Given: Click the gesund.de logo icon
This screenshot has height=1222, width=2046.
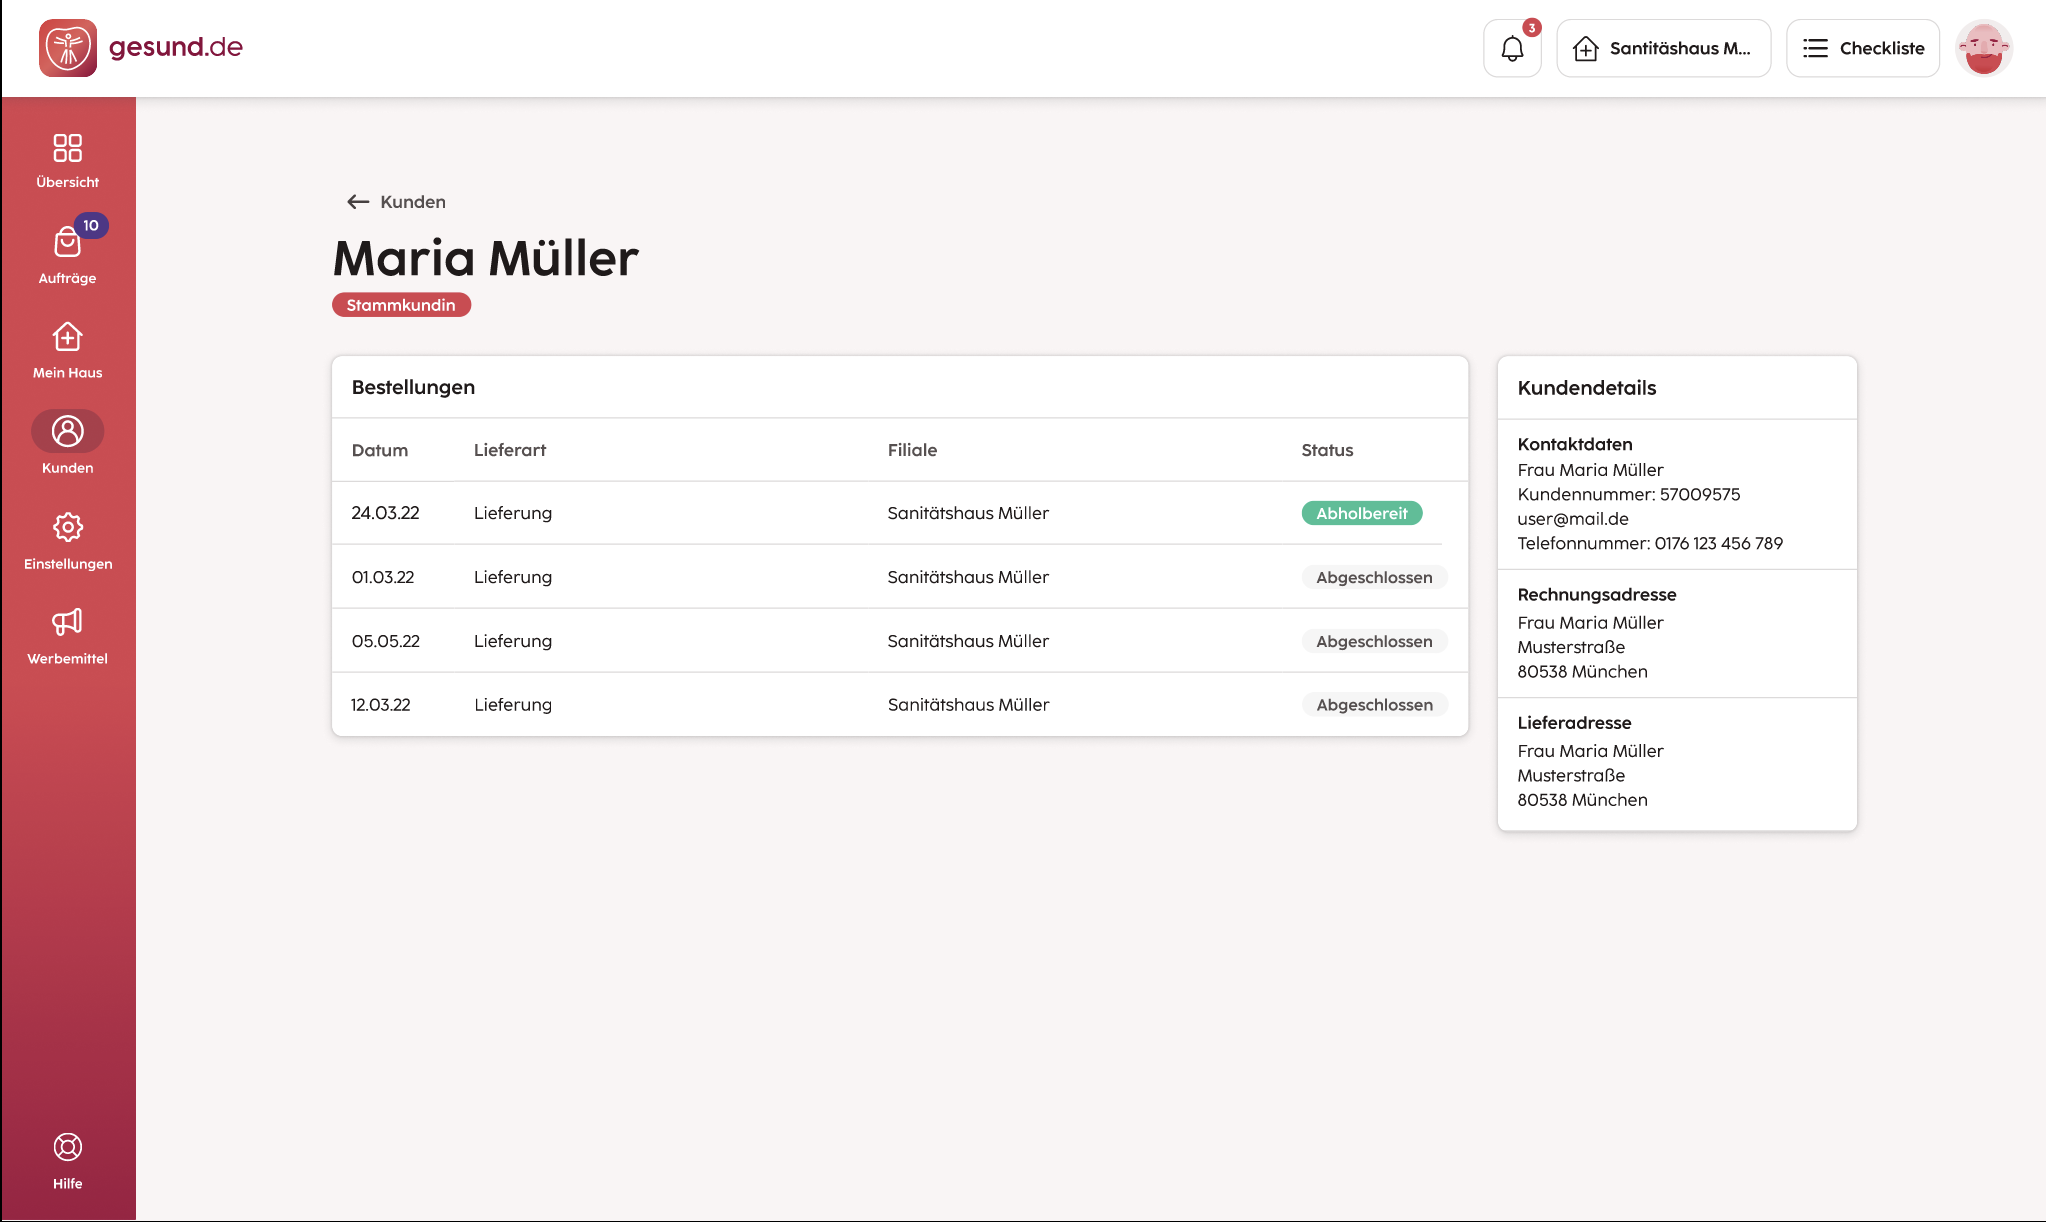Looking at the screenshot, I should (x=68, y=48).
